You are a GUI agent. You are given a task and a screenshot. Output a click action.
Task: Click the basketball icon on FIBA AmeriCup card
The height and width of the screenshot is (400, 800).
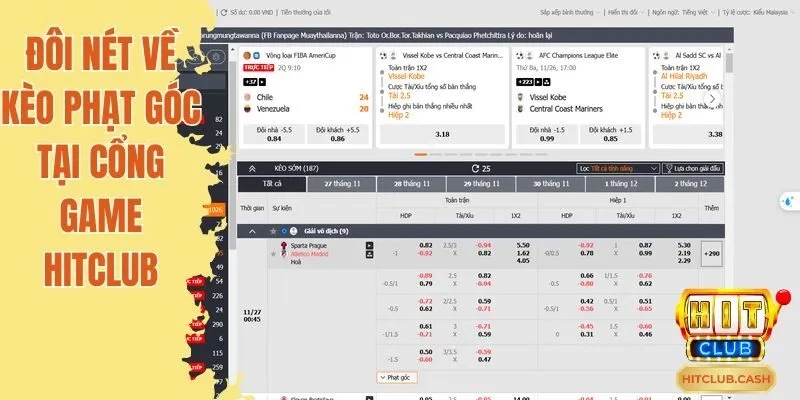point(247,55)
